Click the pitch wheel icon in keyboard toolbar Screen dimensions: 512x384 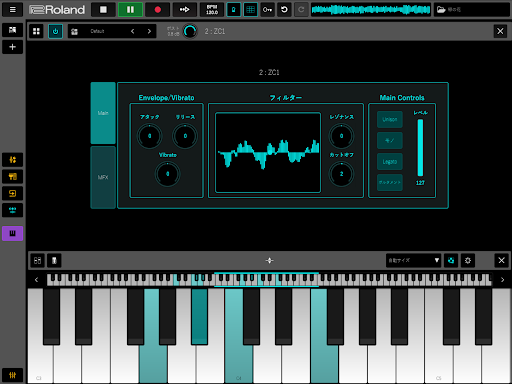coord(54,260)
